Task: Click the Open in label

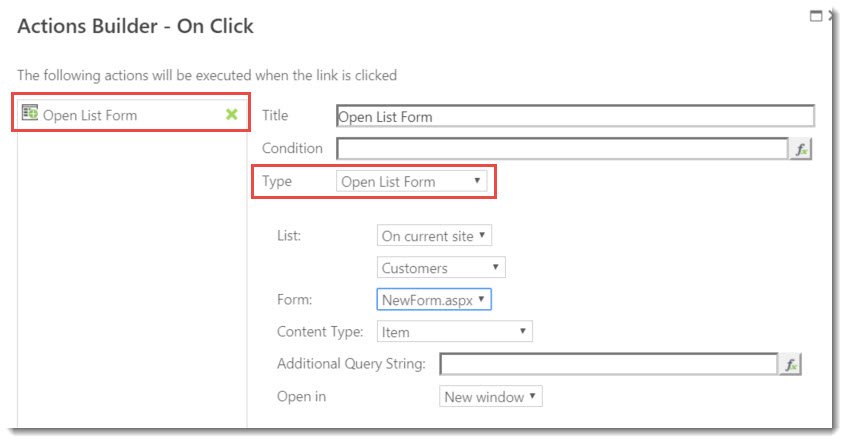Action: (301, 397)
